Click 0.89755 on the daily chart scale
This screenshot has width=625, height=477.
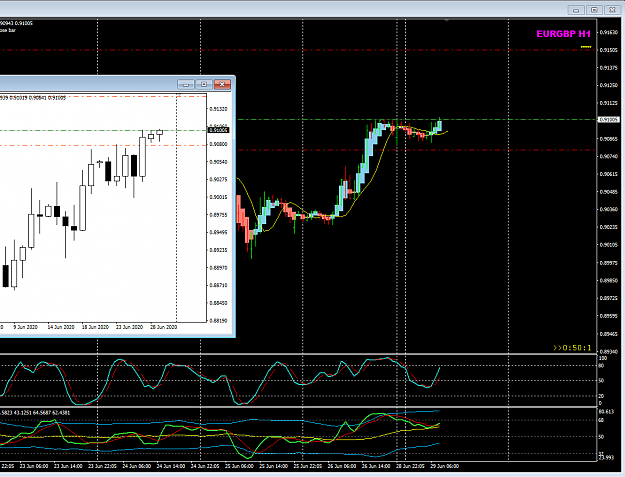coord(218,215)
